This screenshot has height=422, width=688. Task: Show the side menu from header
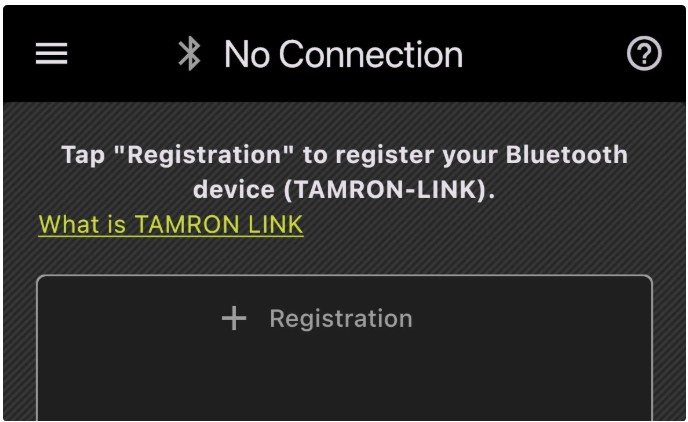click(52, 55)
